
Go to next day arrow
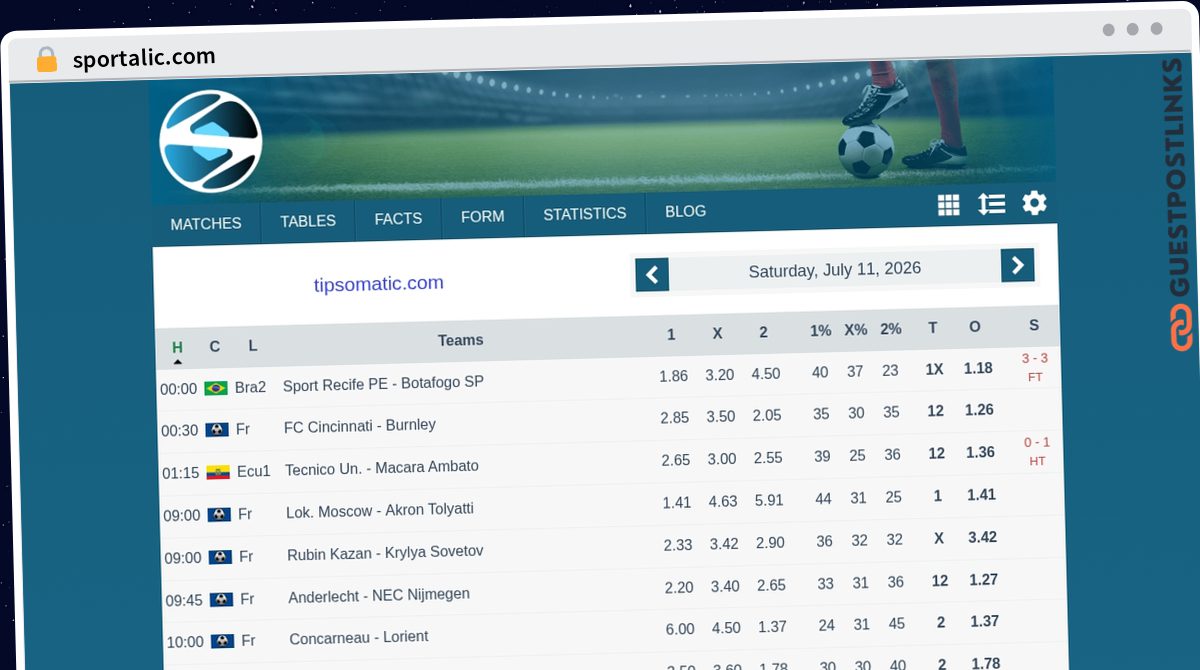[1017, 265]
